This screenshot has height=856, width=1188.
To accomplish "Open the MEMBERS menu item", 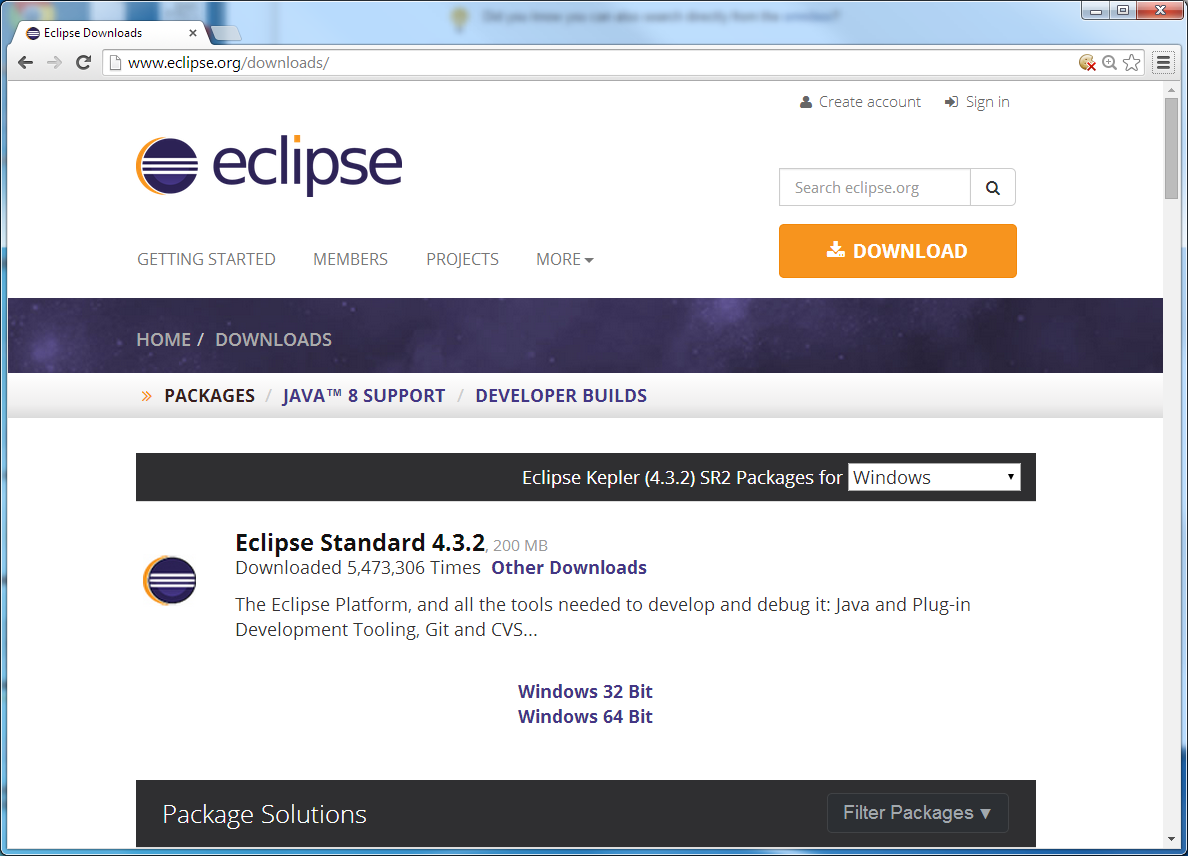I will click(x=350, y=259).
